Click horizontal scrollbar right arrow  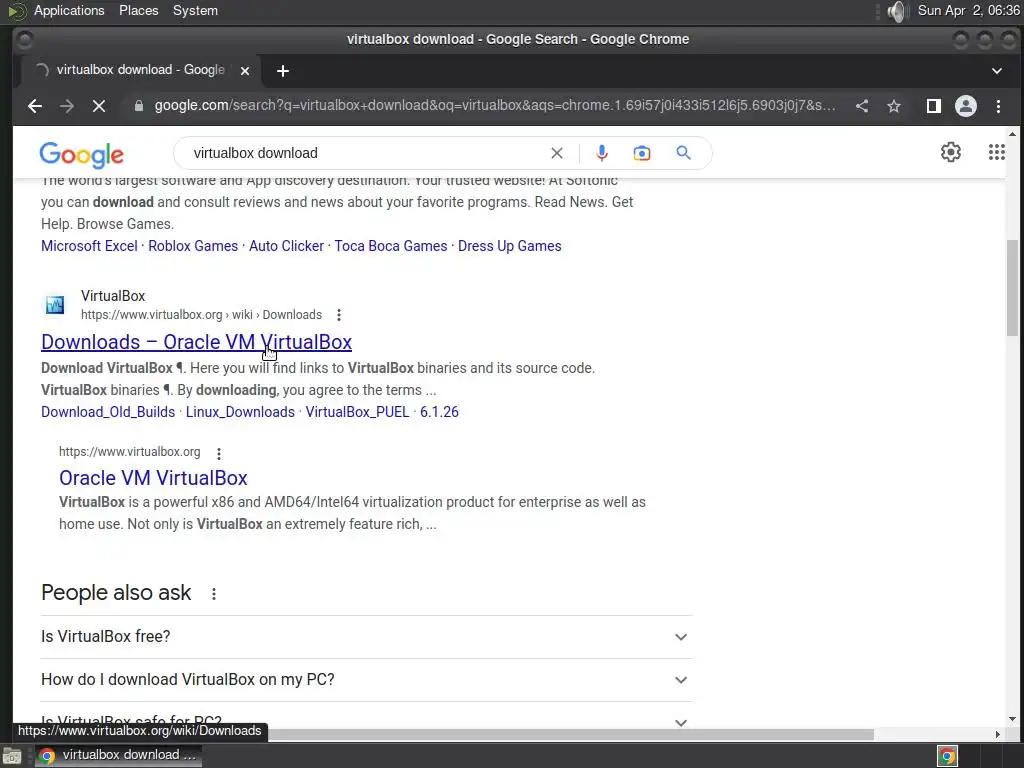tap(997, 735)
